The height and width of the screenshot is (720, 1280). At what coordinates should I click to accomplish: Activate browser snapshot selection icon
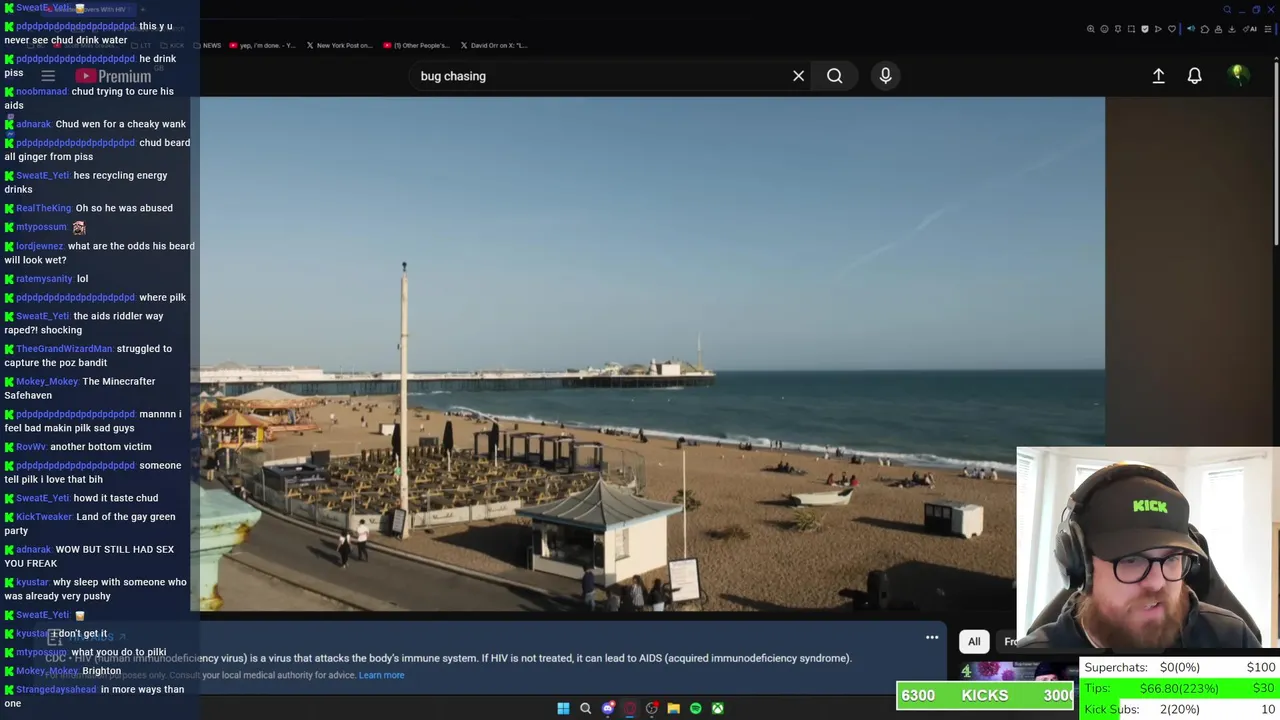coord(1131,29)
